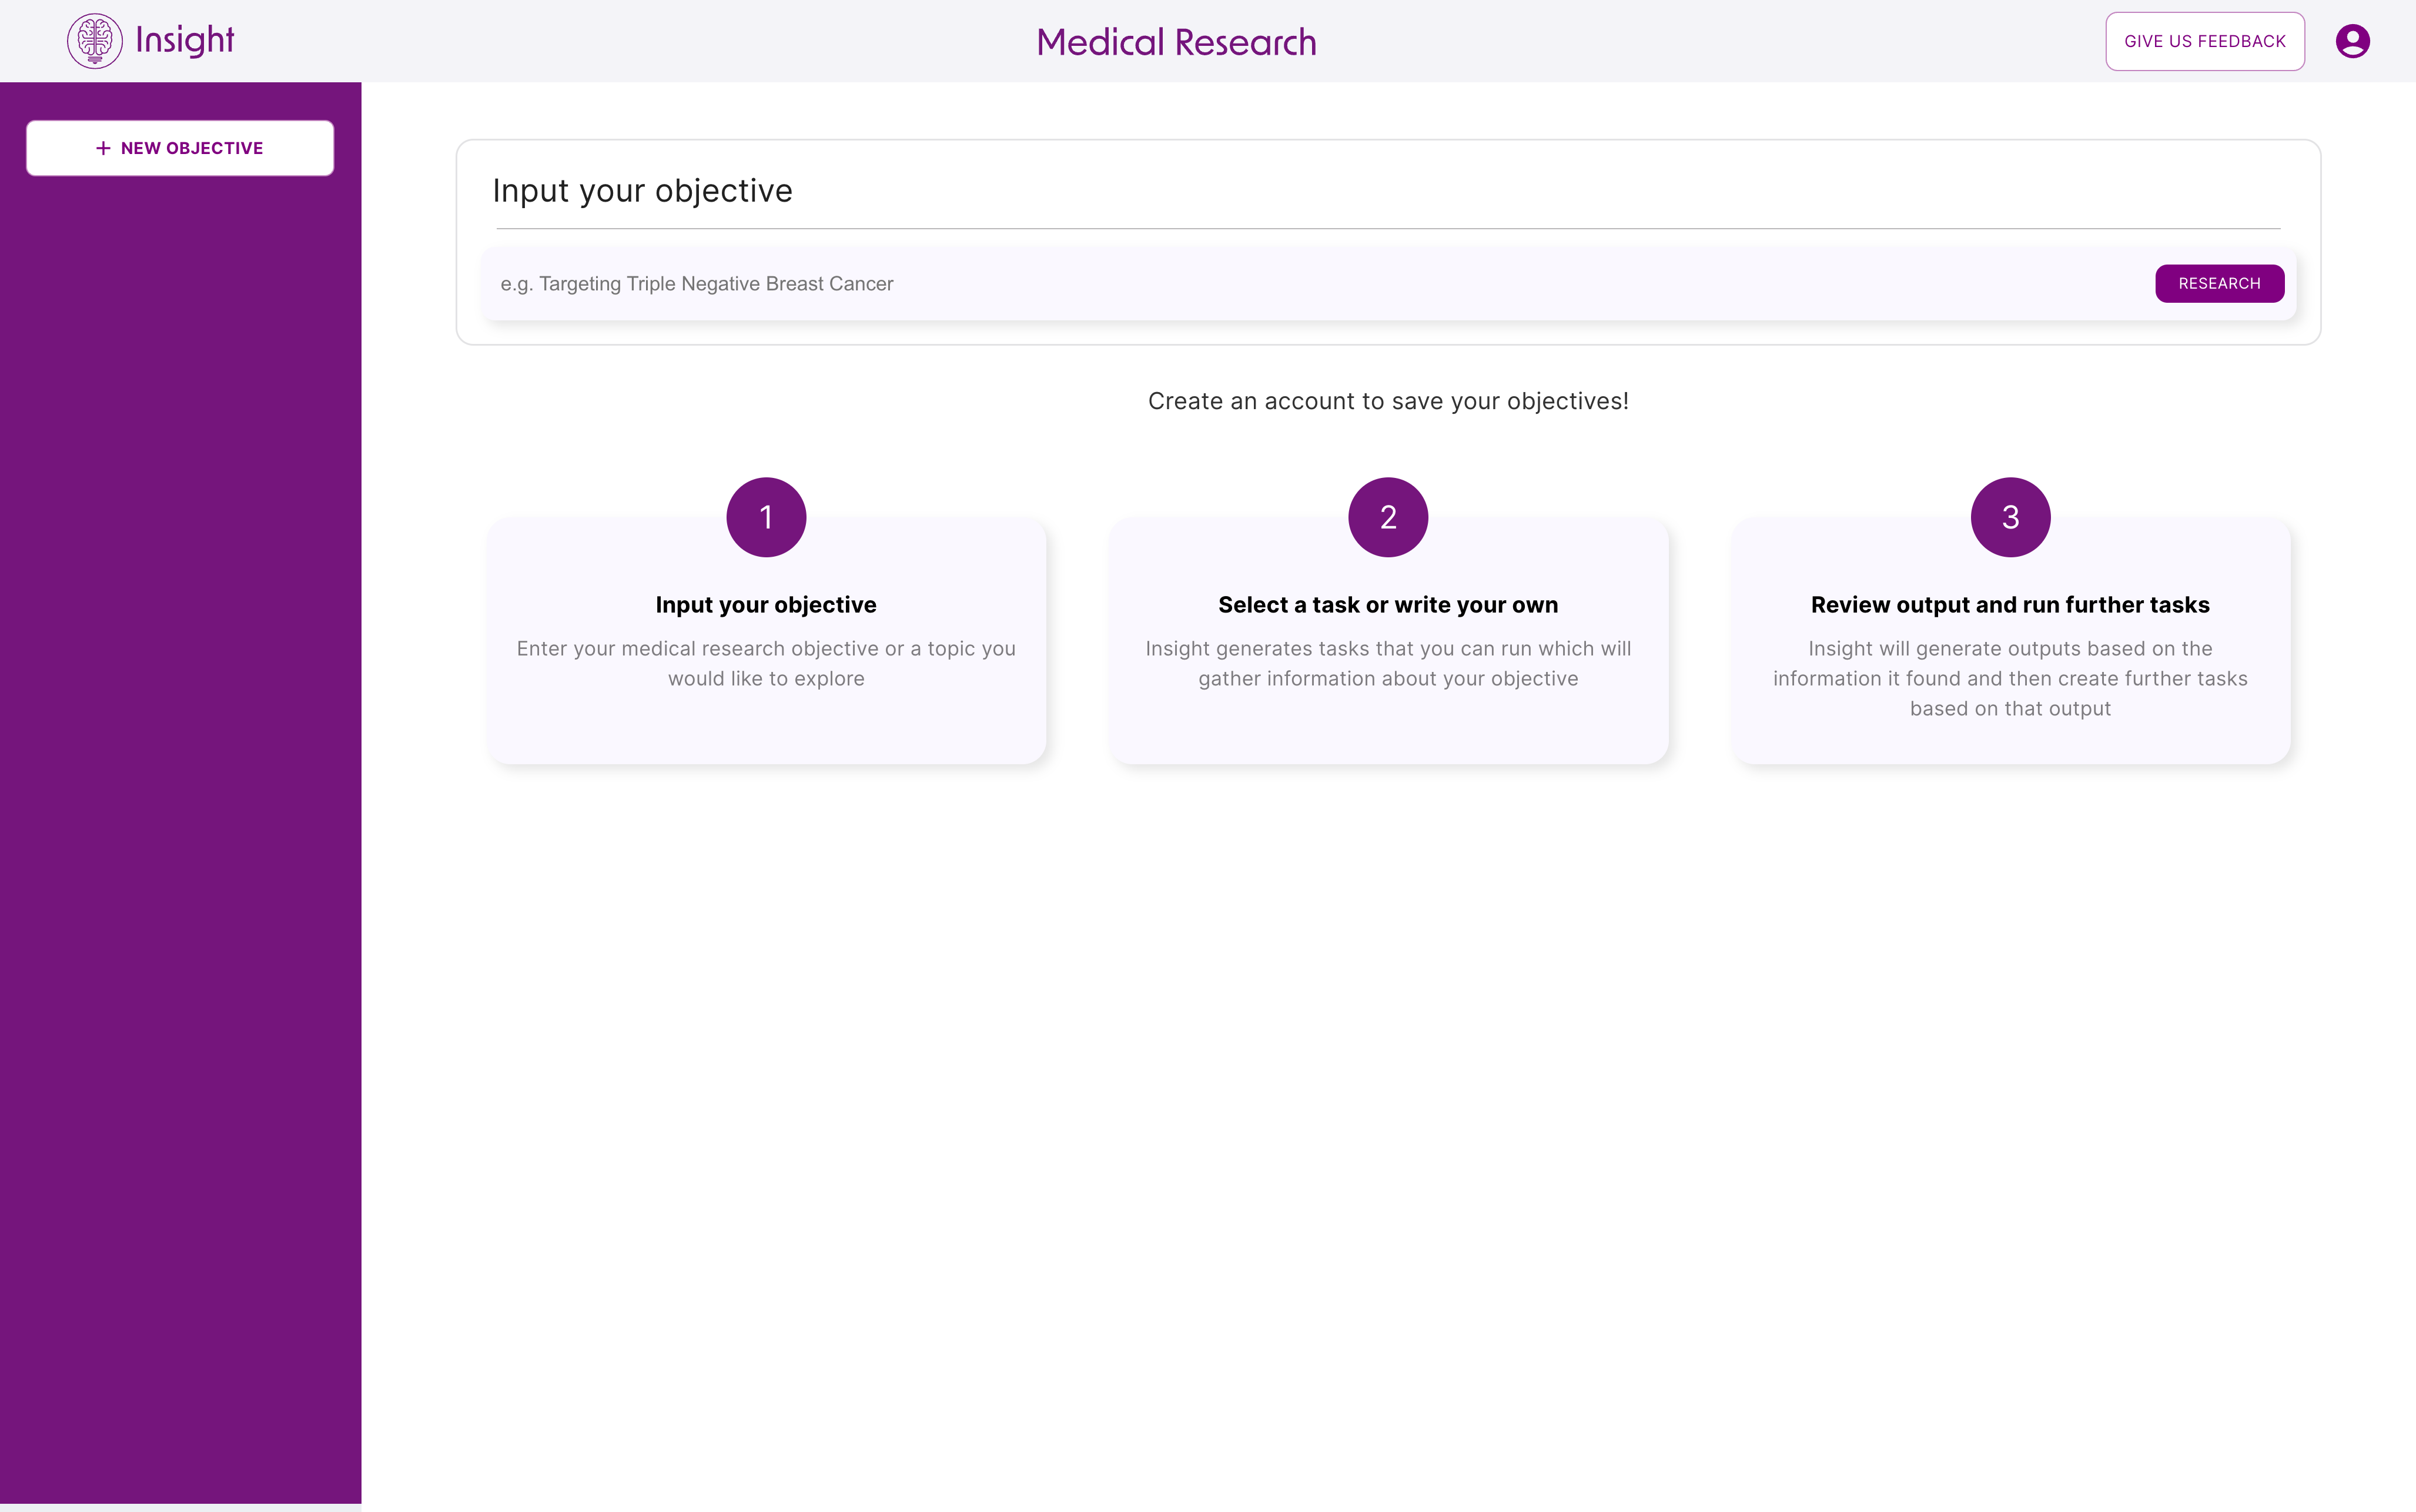Select the Input your objective heading
2416x1512 pixels.
643,190
